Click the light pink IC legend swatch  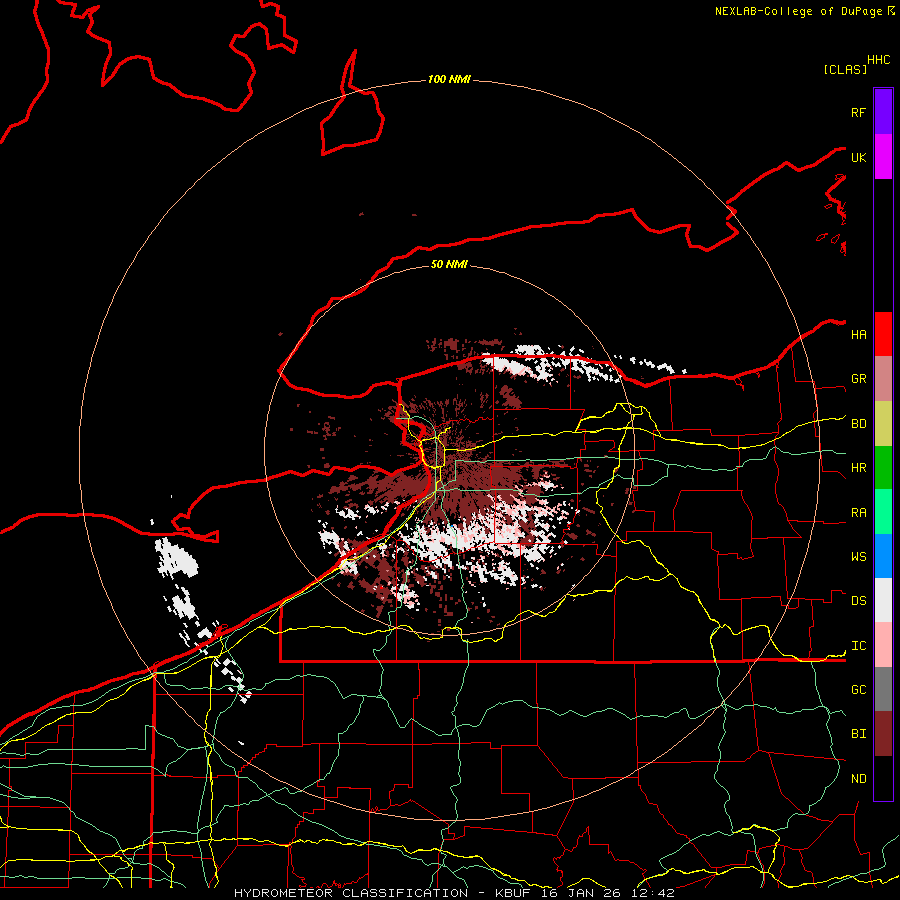pyautogui.click(x=883, y=645)
